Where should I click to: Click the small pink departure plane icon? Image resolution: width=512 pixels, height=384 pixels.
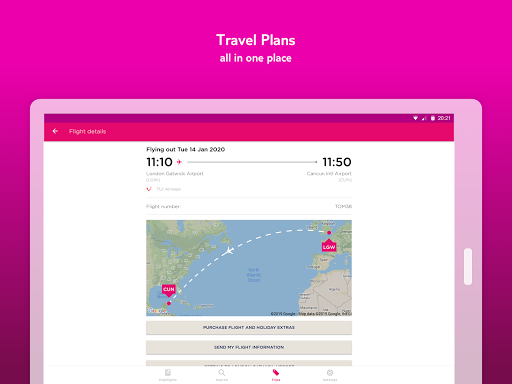(179, 162)
